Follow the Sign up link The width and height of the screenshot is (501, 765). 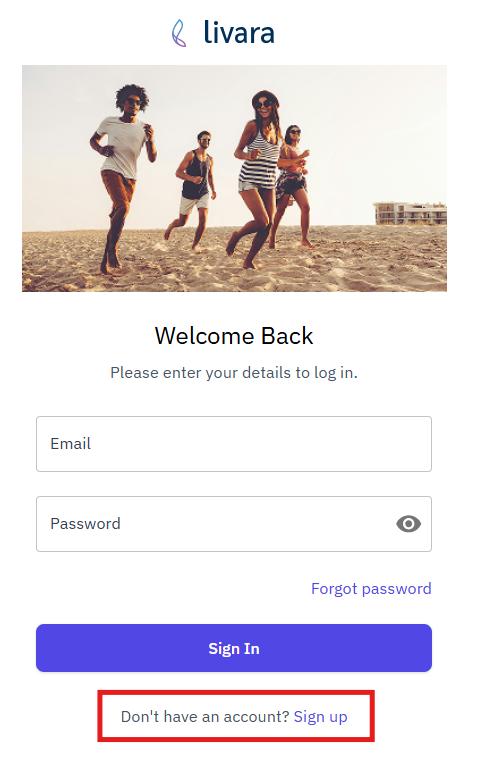click(x=321, y=717)
